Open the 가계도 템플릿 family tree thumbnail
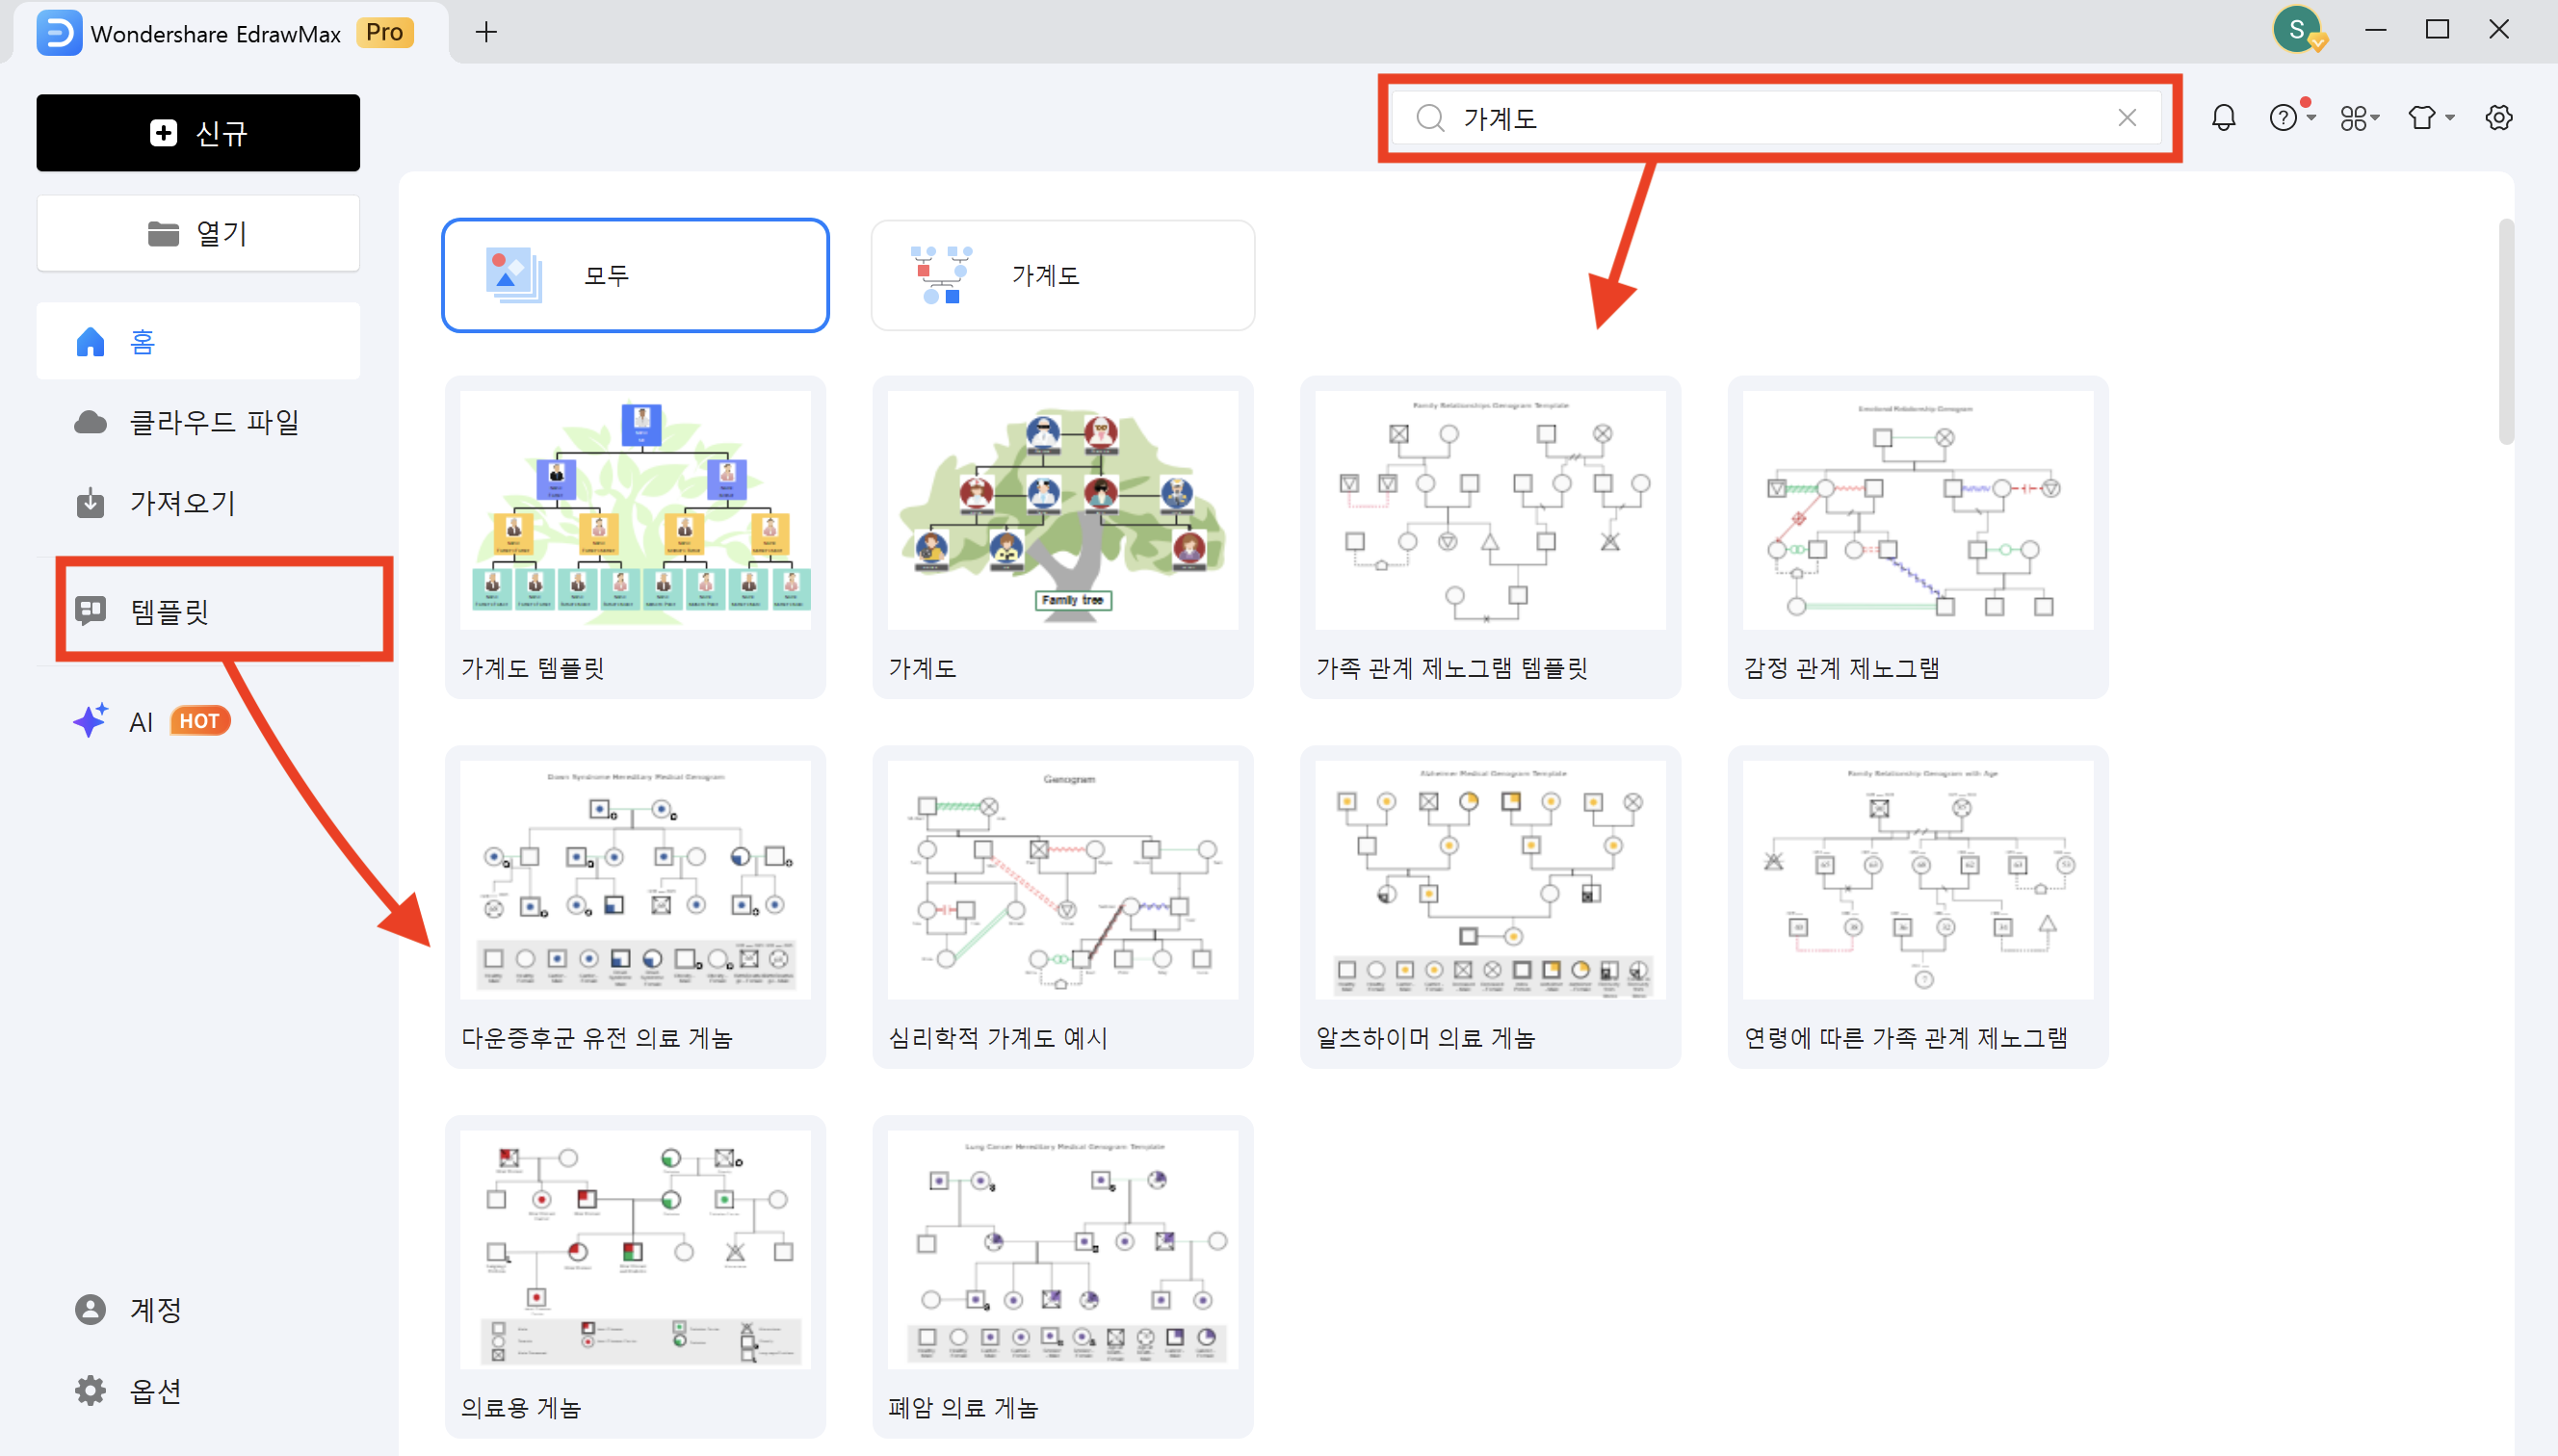This screenshot has width=2558, height=1456. [634, 508]
